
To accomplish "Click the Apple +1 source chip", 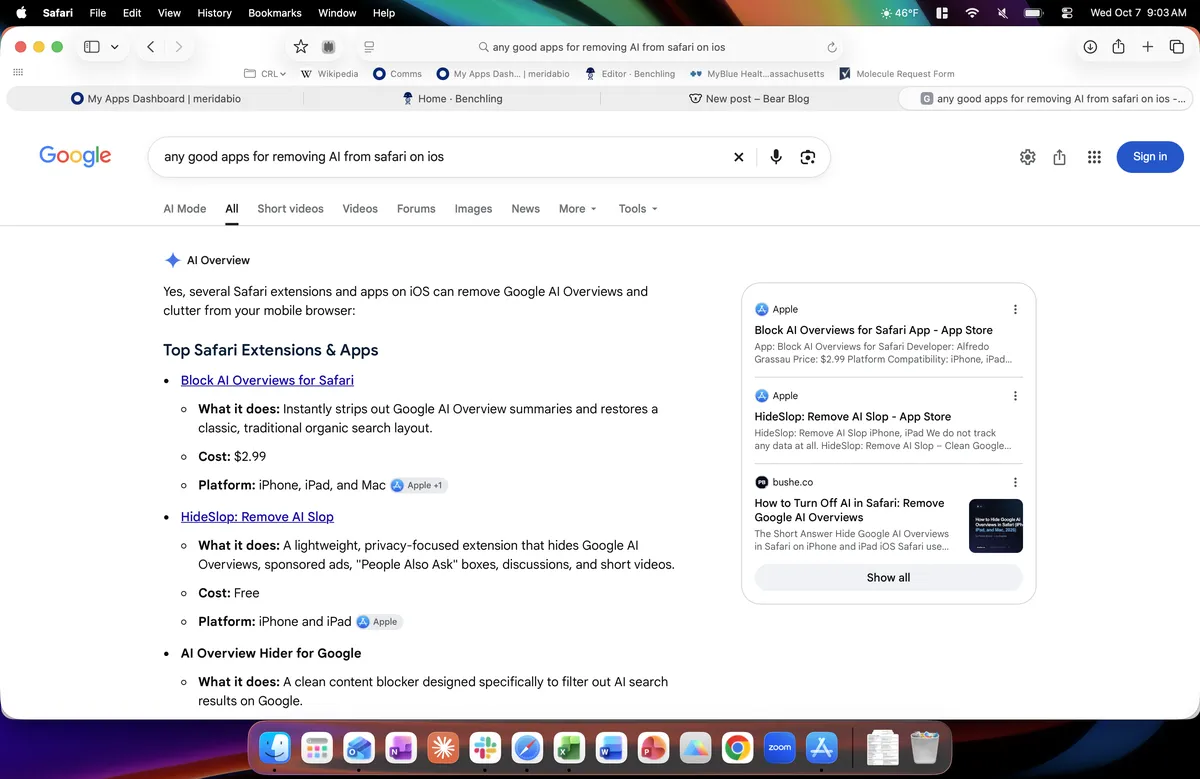I will (x=419, y=485).
